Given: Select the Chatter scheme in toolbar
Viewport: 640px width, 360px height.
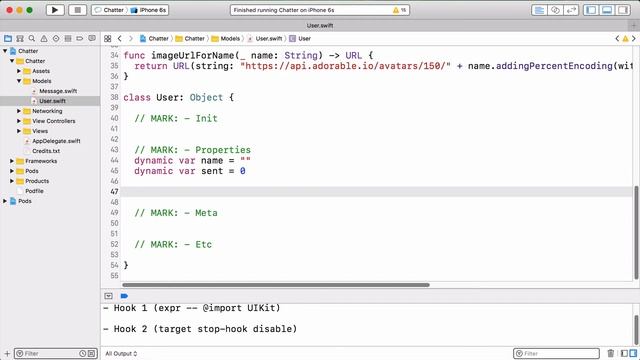Looking at the screenshot, I should click(109, 10).
